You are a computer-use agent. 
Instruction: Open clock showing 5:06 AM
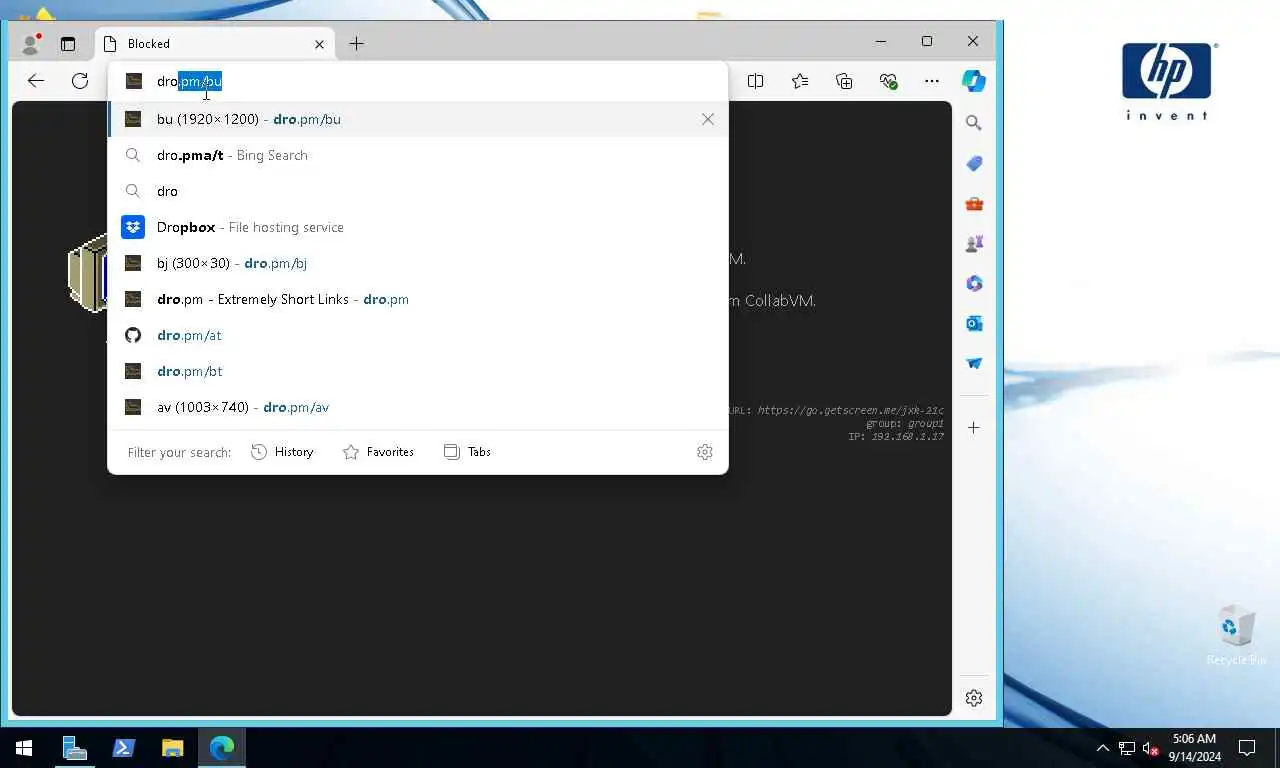coord(1195,748)
